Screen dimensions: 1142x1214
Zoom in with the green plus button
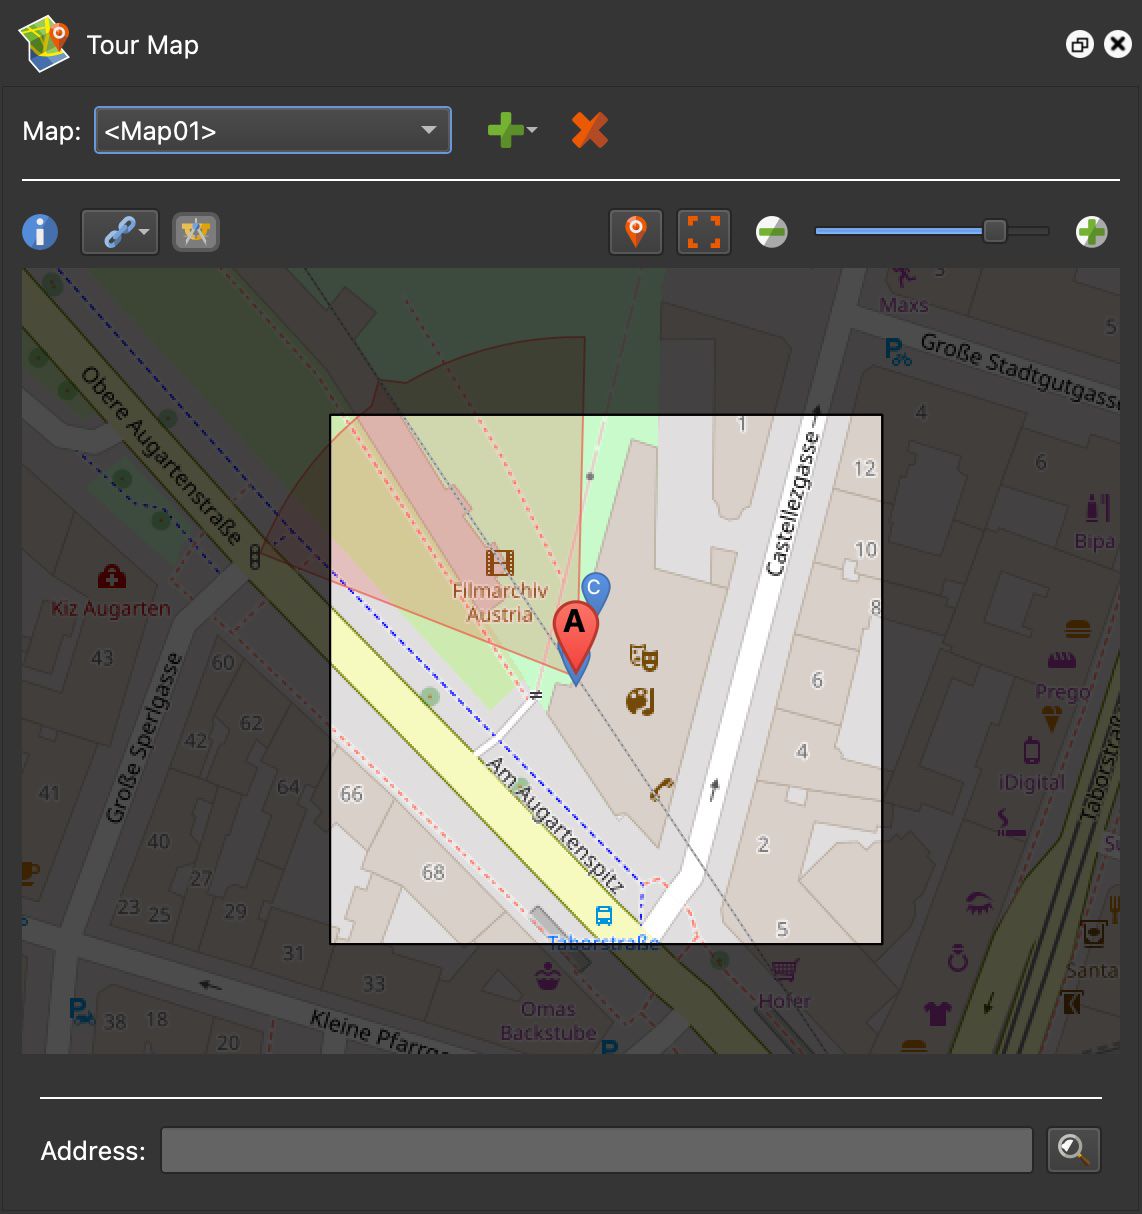(1091, 232)
